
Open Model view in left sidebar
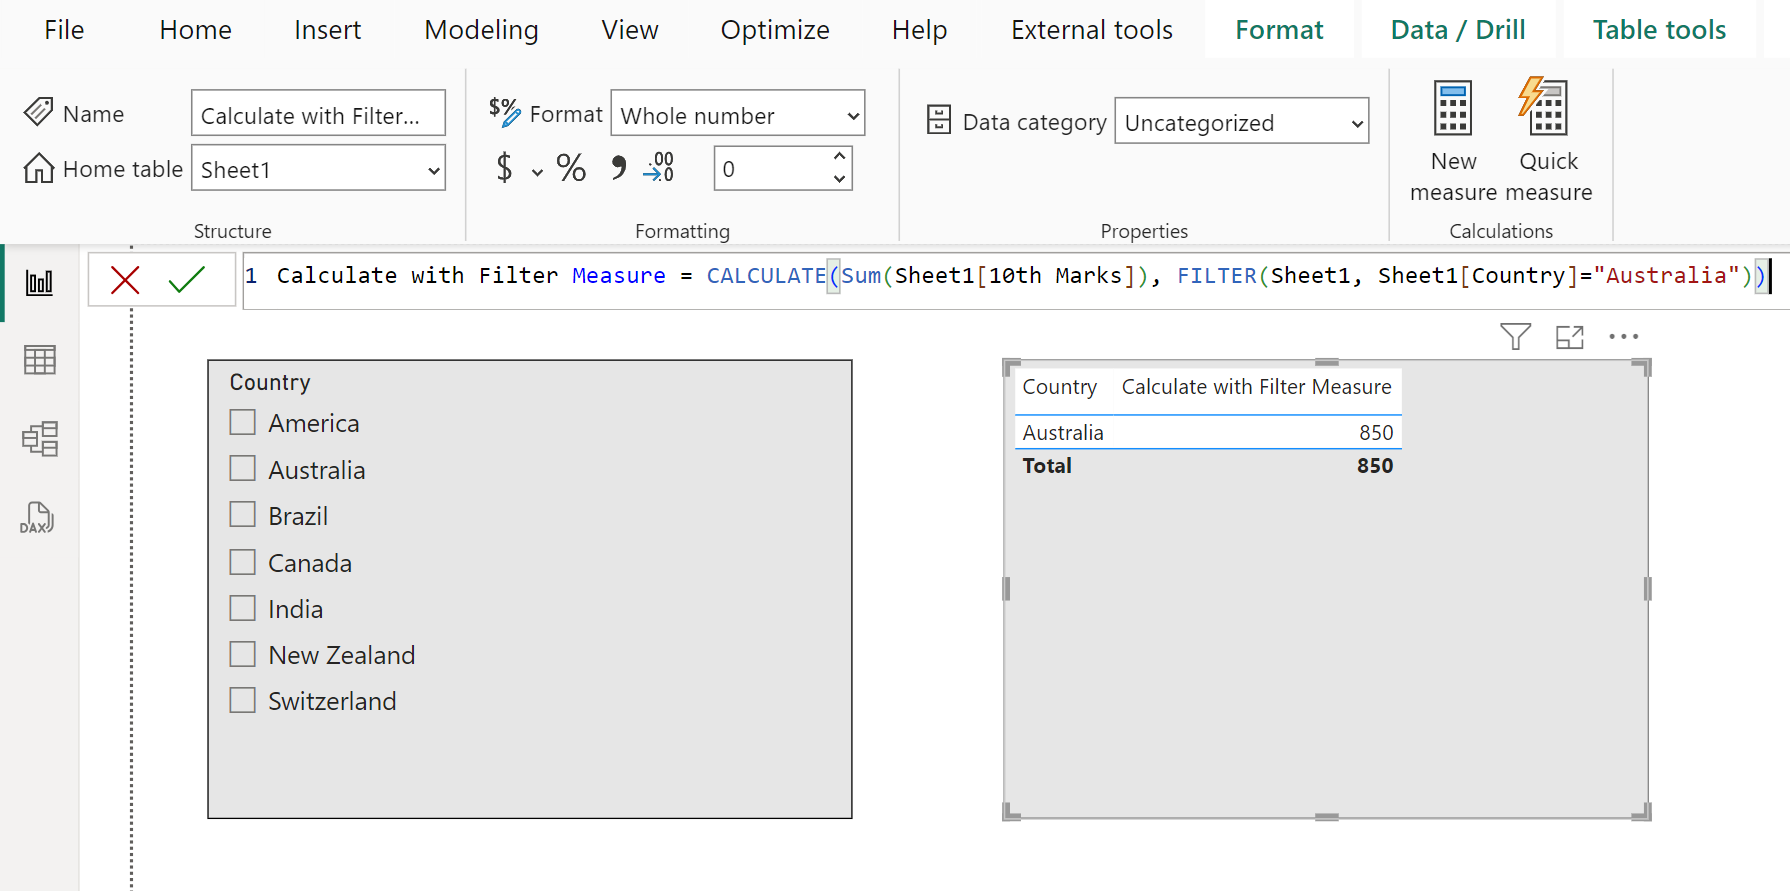point(39,439)
